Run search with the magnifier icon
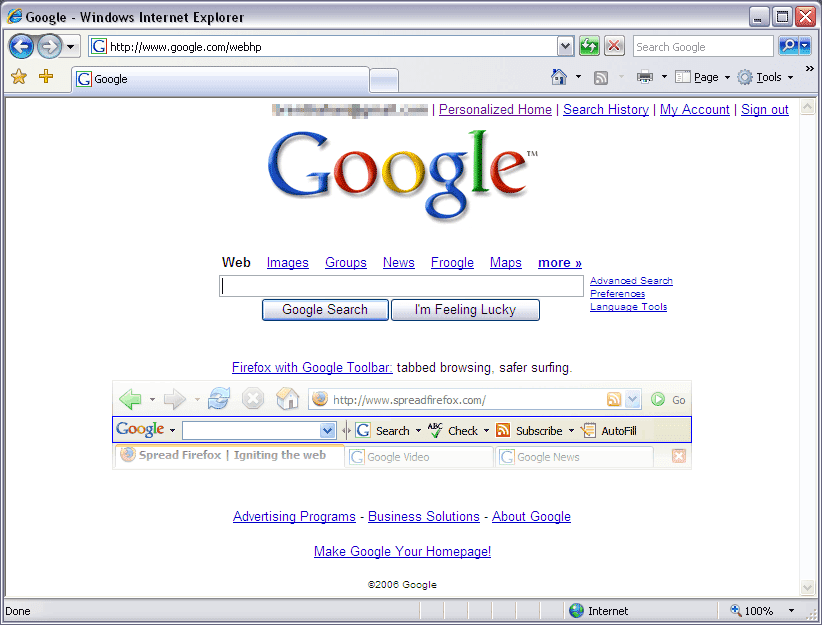Viewport: 822px width, 625px height. pyautogui.click(x=789, y=47)
